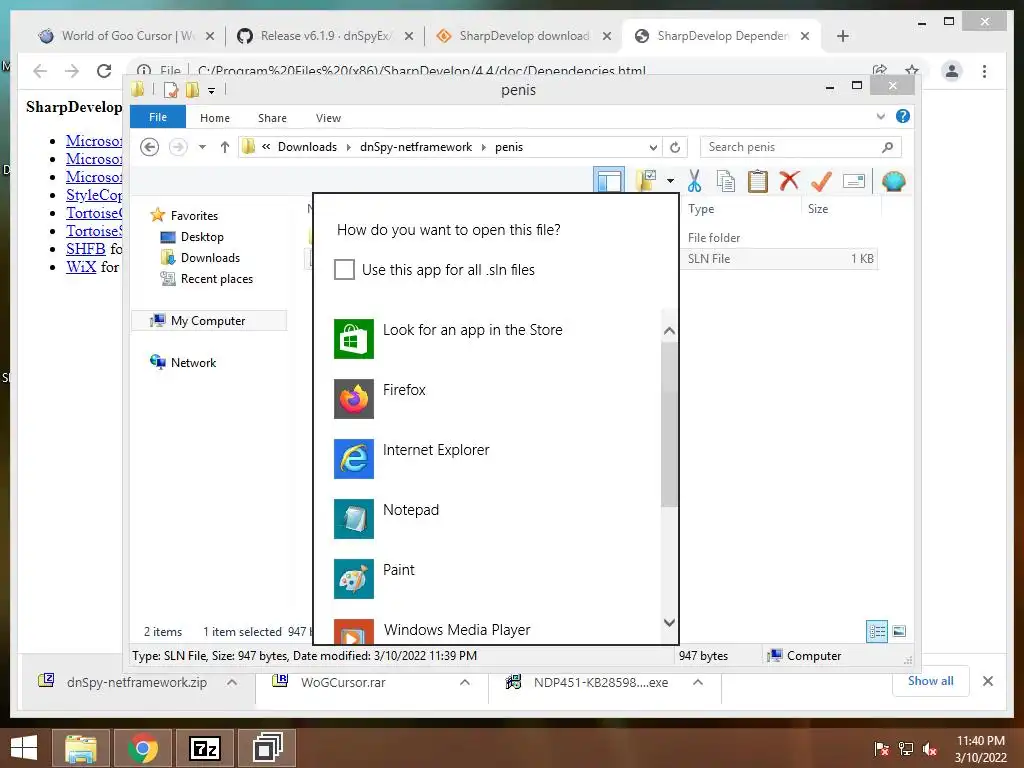Click the Paste clipboard icon
The height and width of the screenshot is (768, 1024).
(758, 181)
